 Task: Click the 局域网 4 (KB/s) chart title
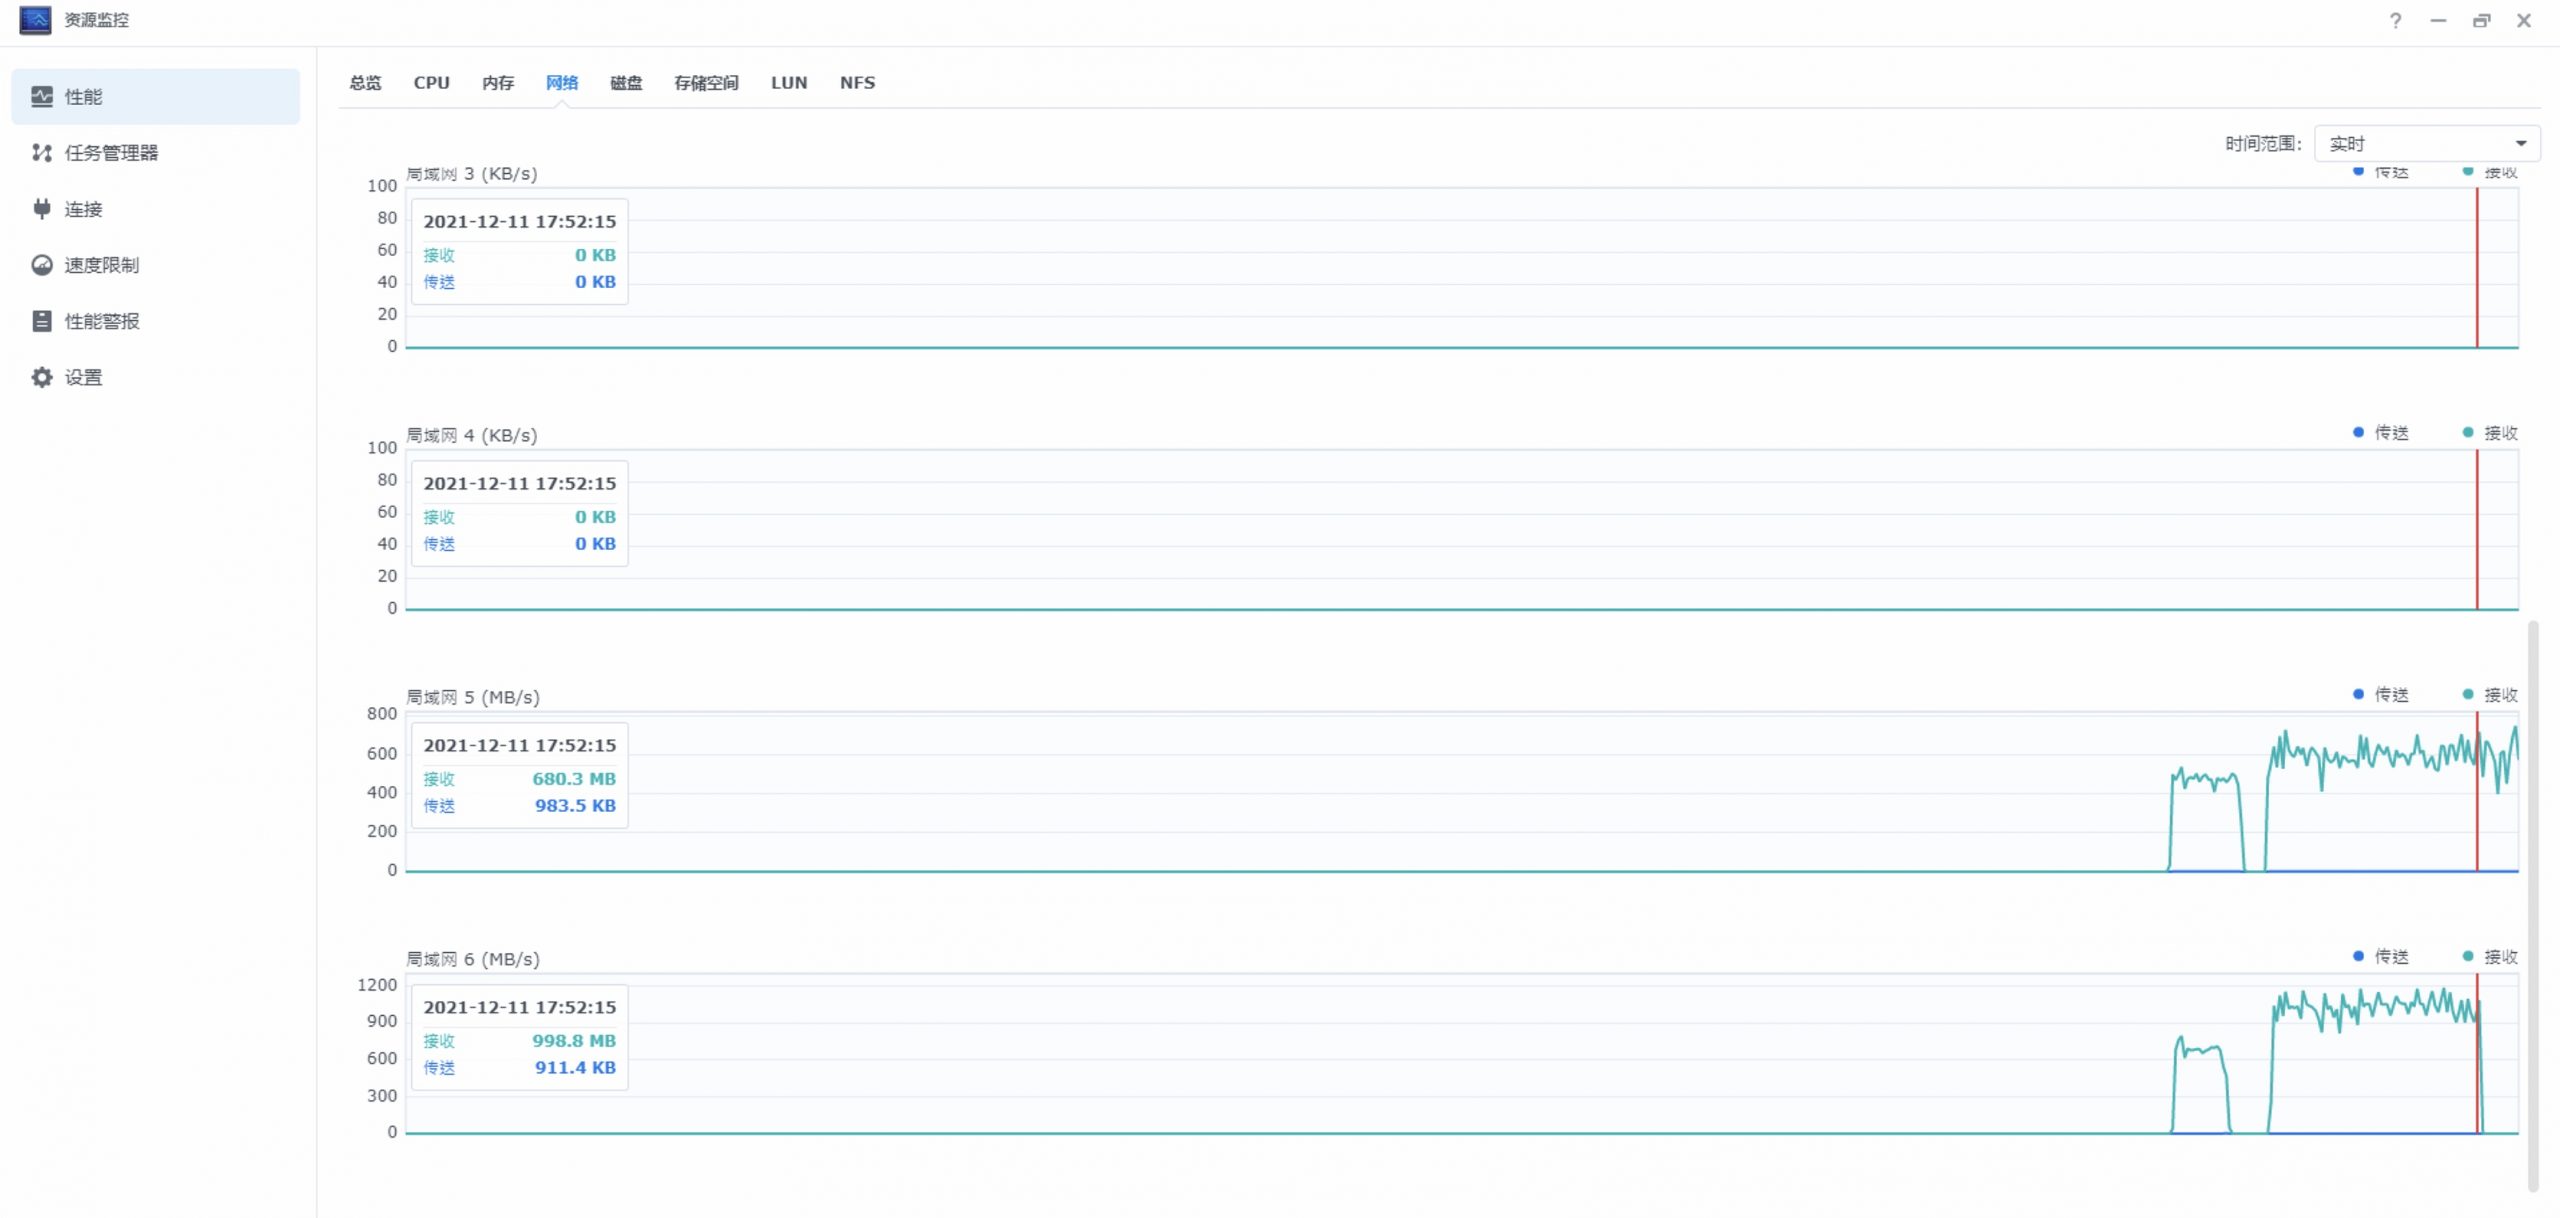click(472, 435)
